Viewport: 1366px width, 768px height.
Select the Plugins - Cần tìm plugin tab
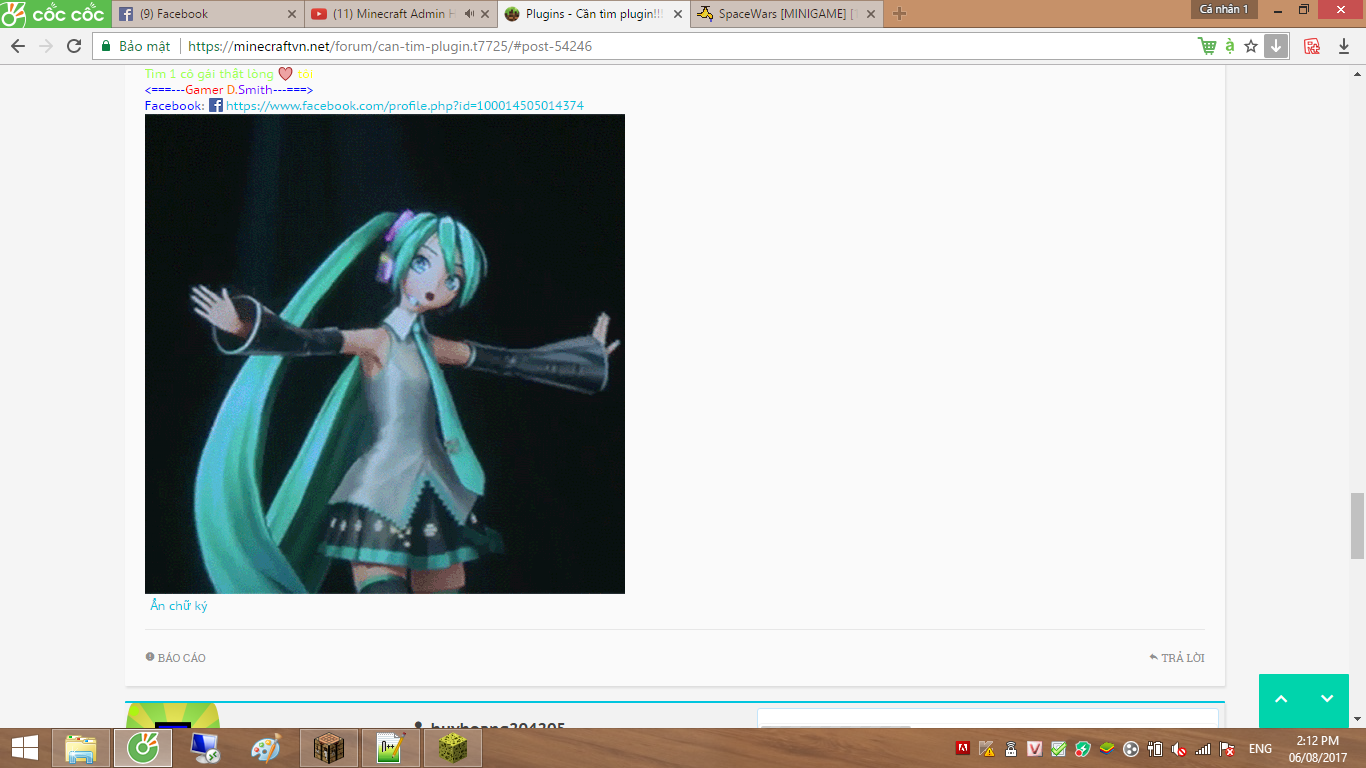[x=592, y=14]
